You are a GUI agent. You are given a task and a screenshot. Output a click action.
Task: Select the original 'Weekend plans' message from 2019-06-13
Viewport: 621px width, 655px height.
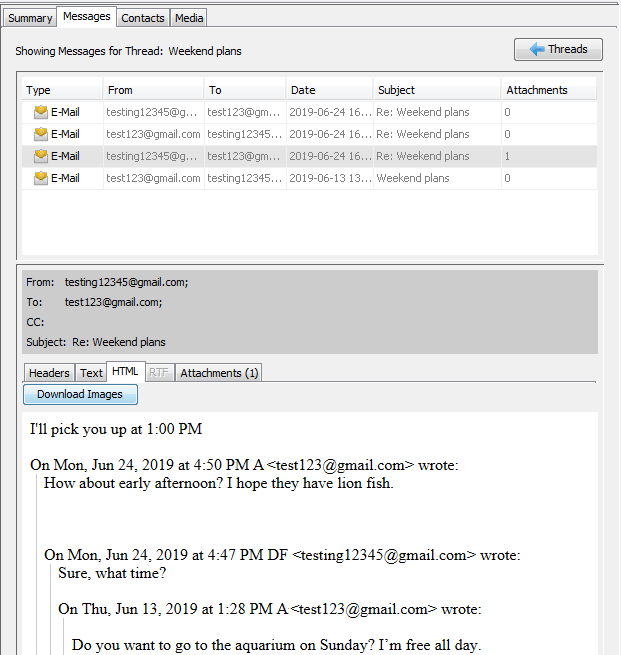coord(309,178)
